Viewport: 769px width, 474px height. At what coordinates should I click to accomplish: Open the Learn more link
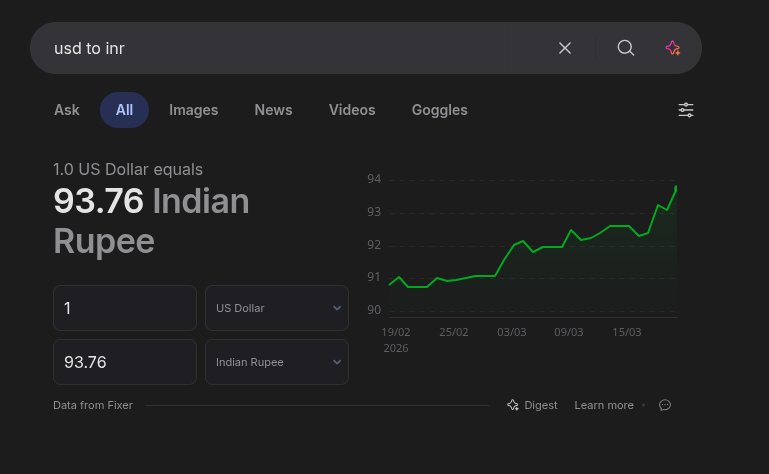tap(604, 405)
